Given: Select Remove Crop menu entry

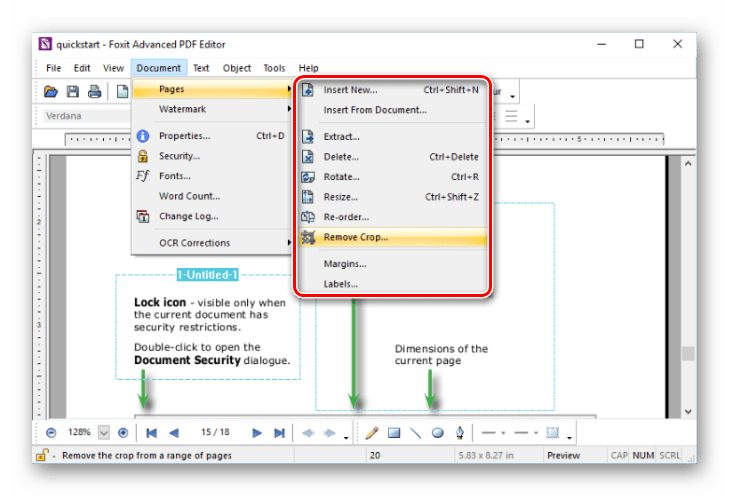Looking at the screenshot, I should point(392,237).
